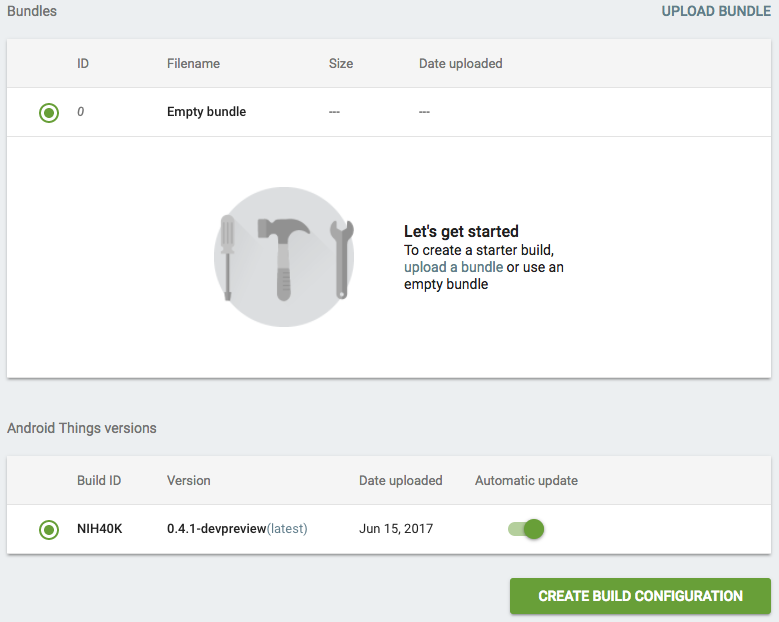Click the Jun 15, 2017 date cell
The image size is (779, 622).
396,529
